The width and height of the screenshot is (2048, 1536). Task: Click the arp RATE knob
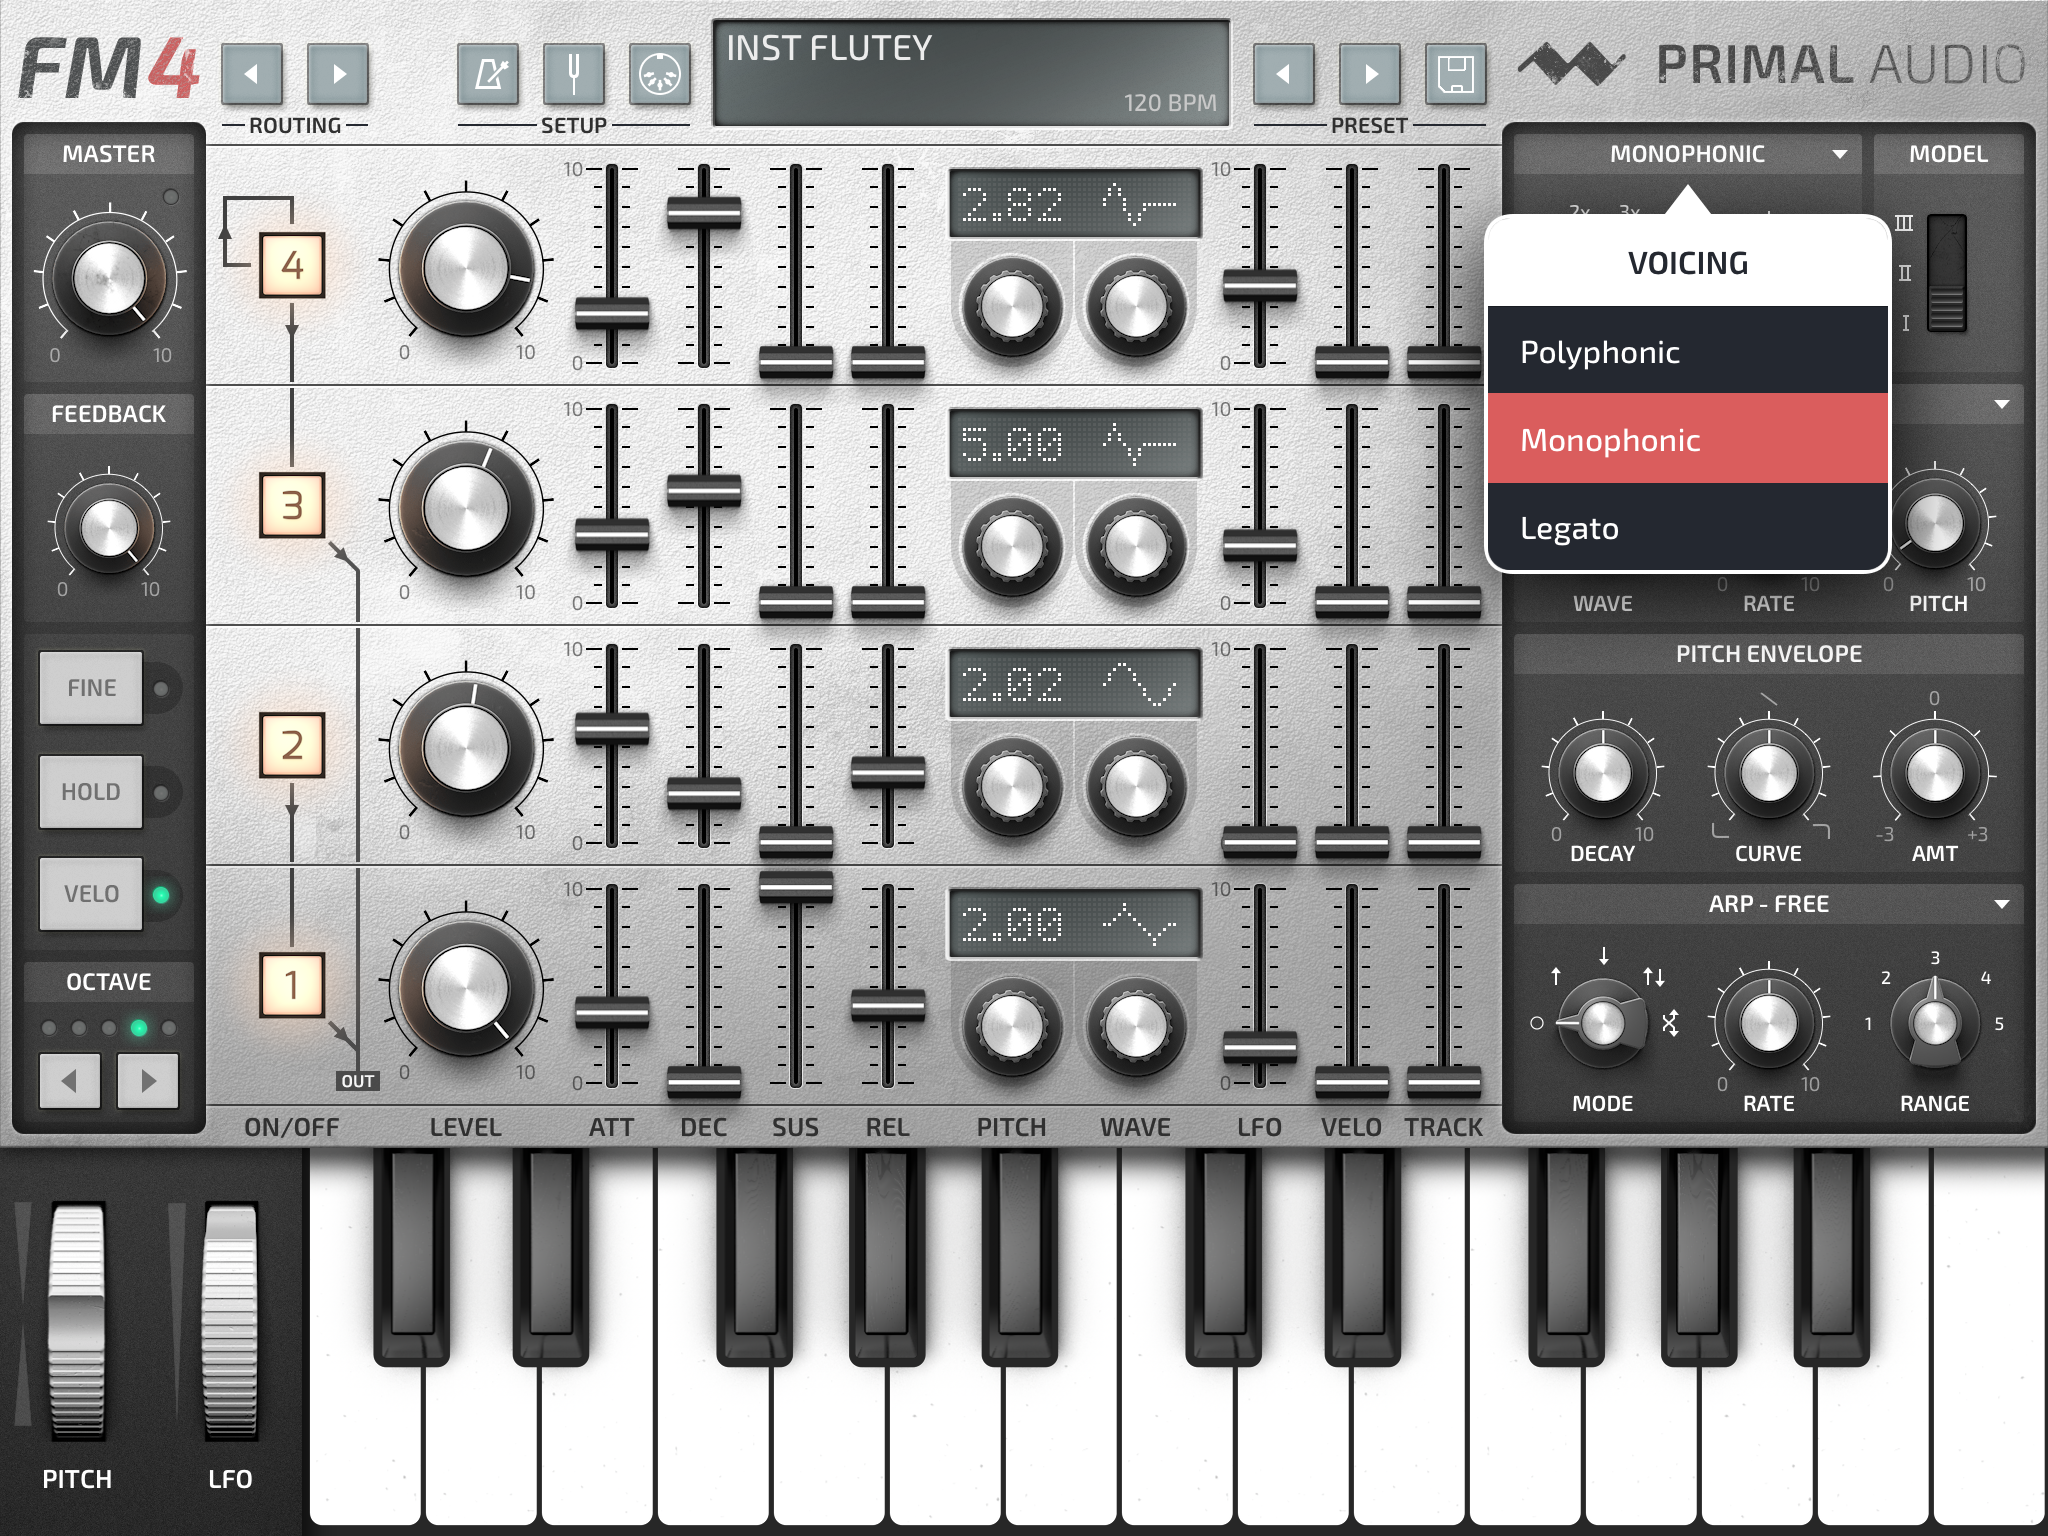1768,1023
